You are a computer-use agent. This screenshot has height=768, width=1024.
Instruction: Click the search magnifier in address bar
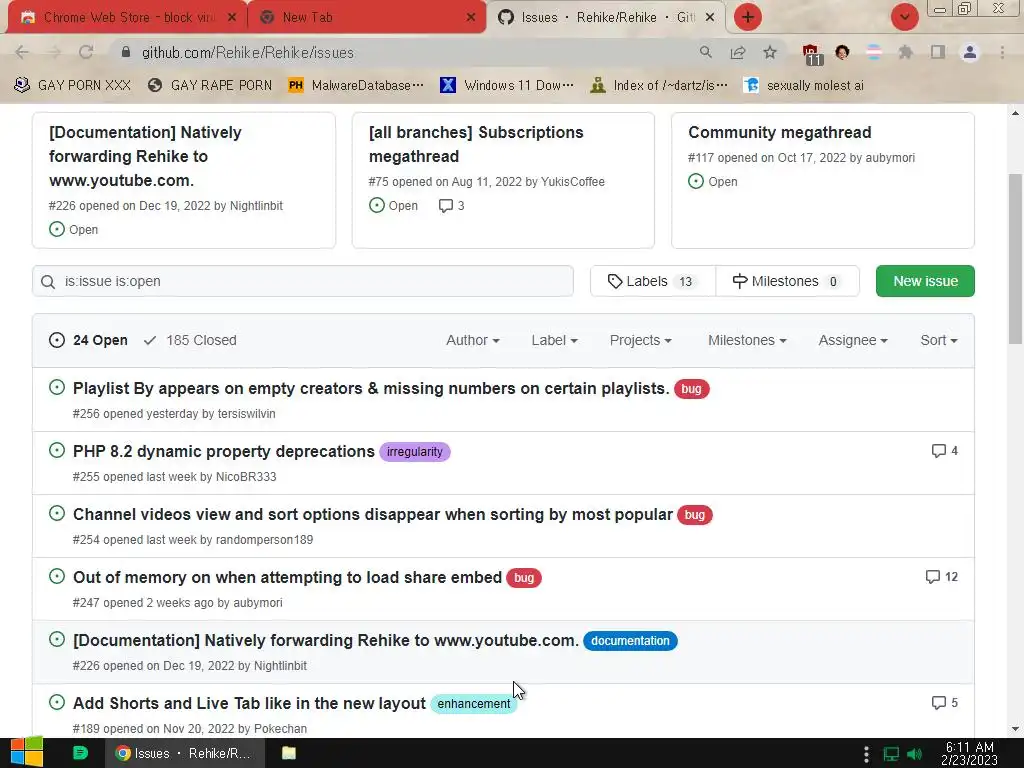click(x=705, y=52)
